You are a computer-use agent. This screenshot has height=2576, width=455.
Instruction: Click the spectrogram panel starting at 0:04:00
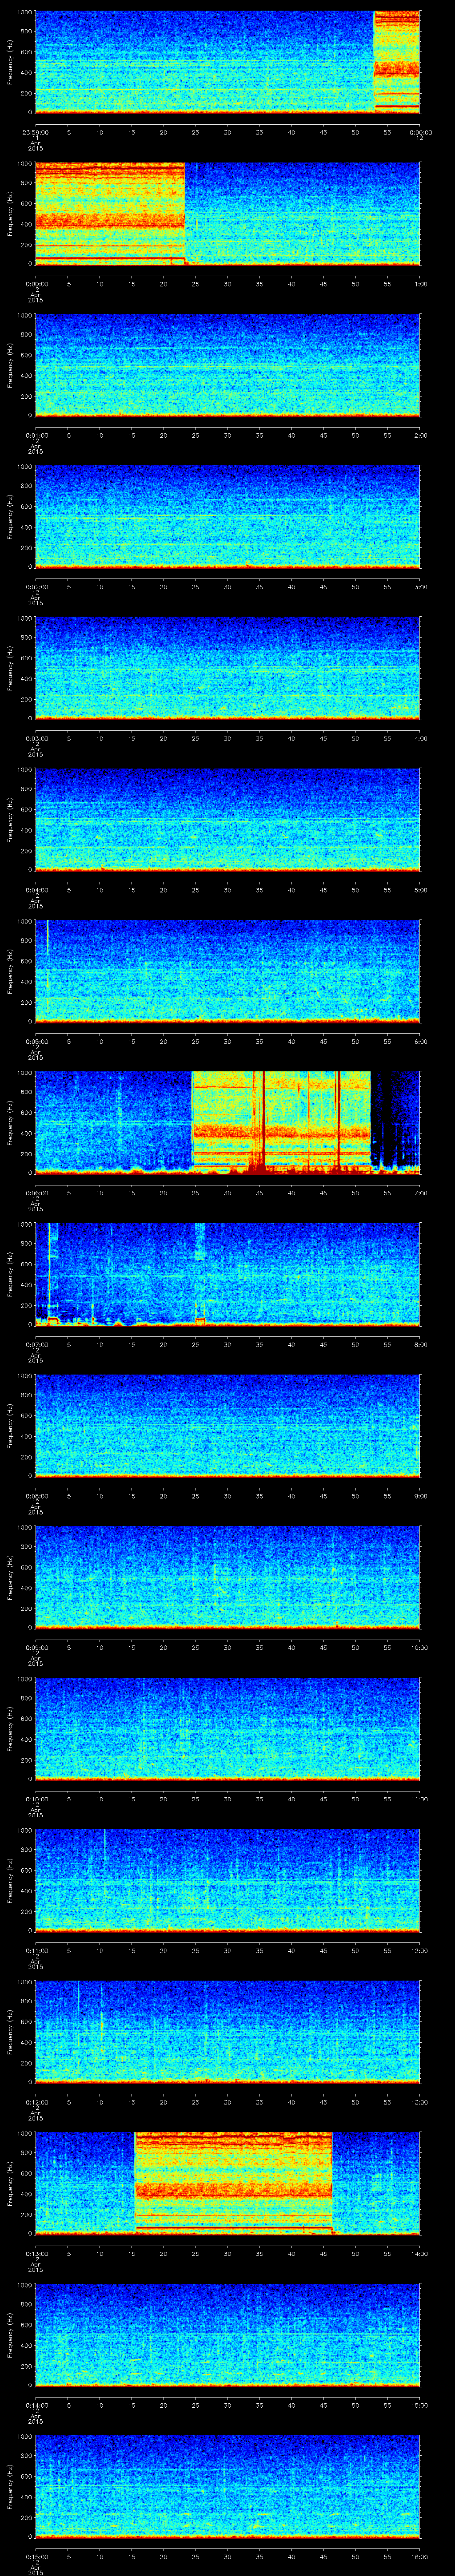tap(227, 819)
